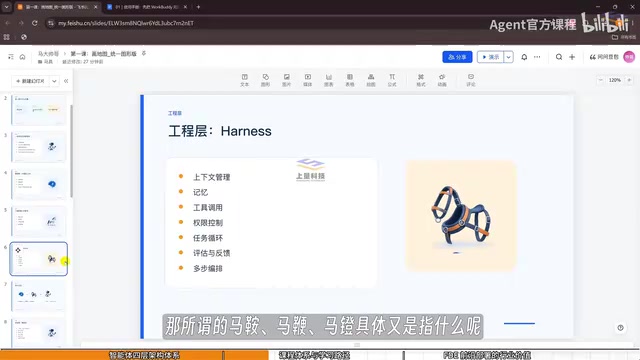Expand the new slide dropdown arrow
640x360 pixels.
[x=54, y=81]
